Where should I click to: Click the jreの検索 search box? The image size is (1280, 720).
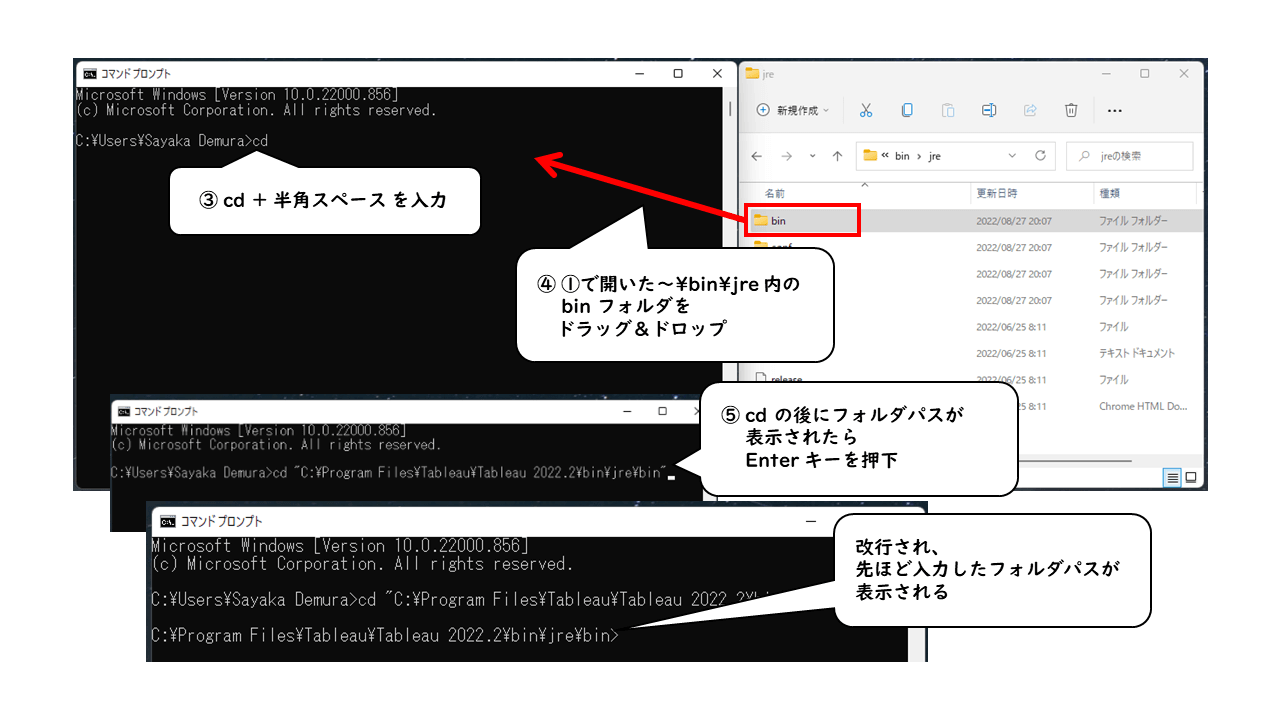tap(1130, 156)
